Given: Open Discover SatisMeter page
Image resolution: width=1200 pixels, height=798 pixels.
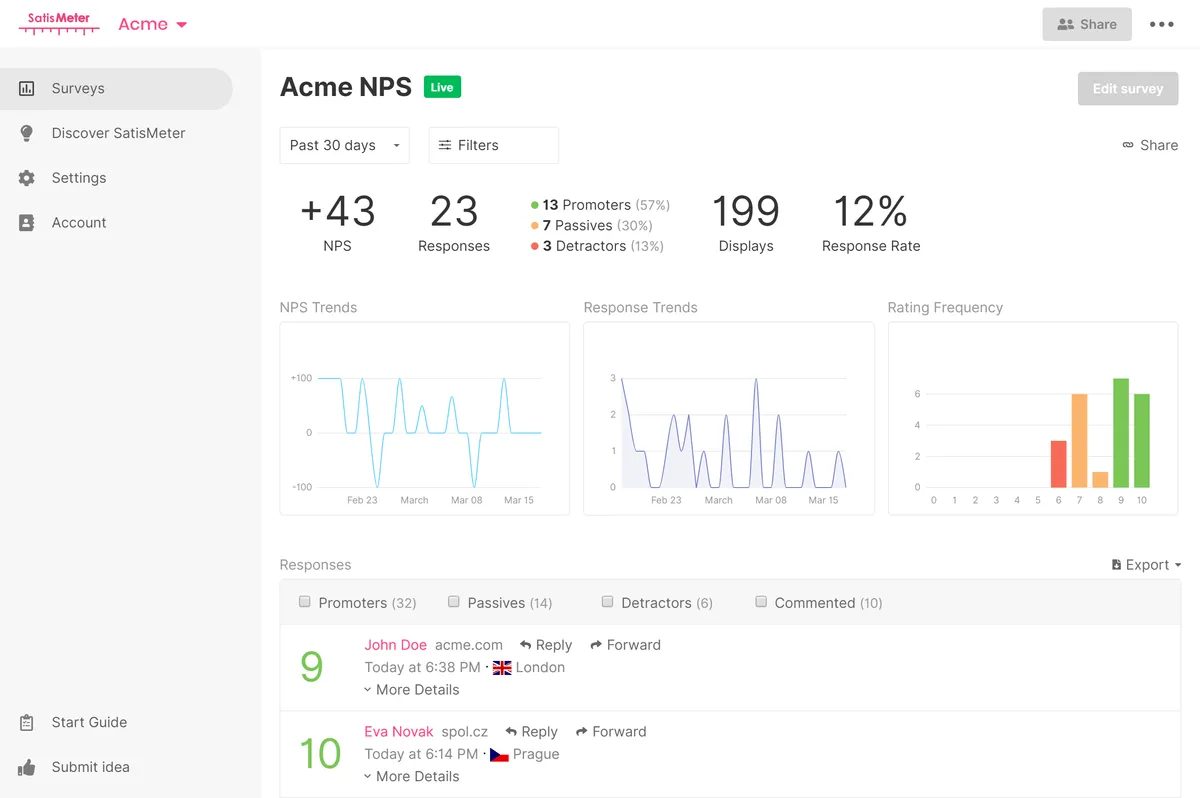Looking at the screenshot, I should [x=118, y=133].
